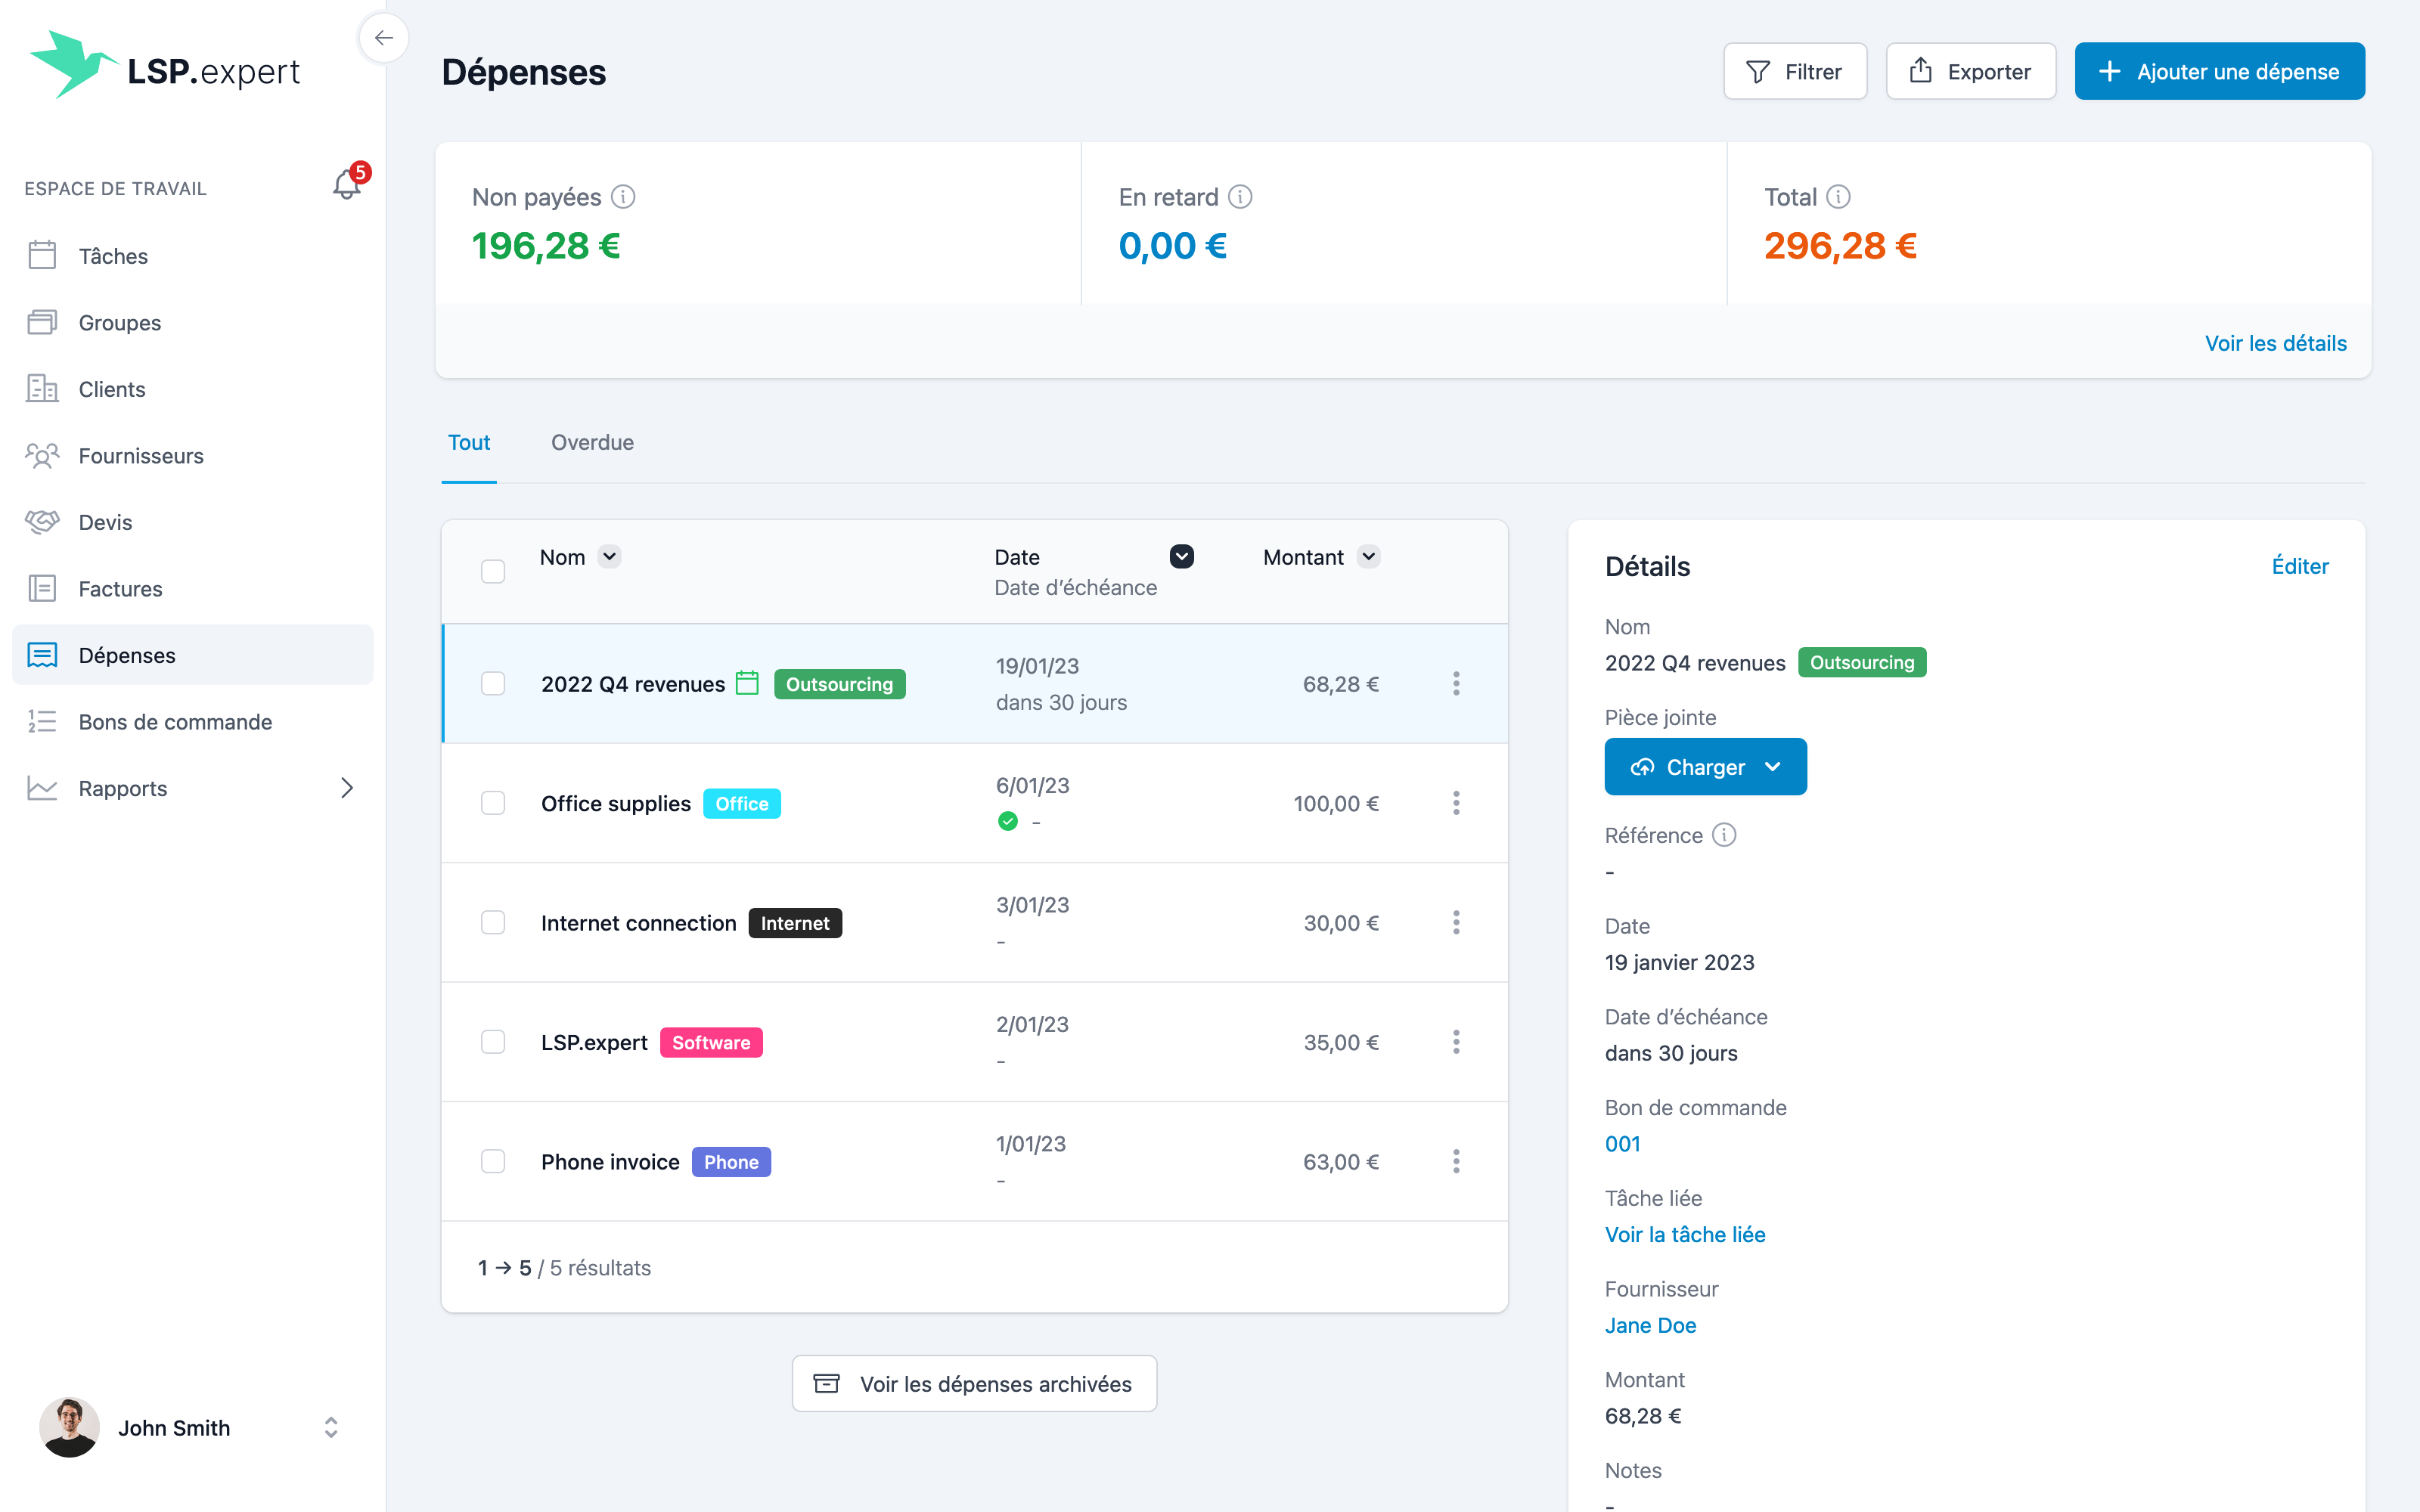
Task: Open the Date column sort dropdown
Action: point(1181,556)
